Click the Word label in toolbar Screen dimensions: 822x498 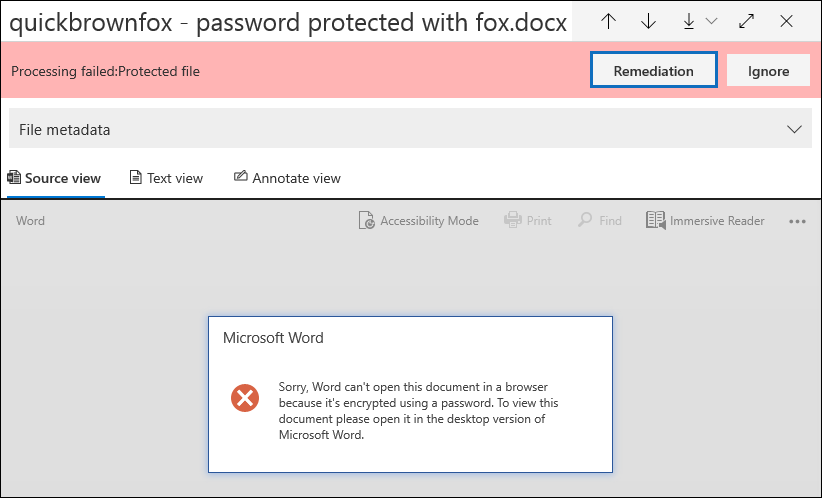pyautogui.click(x=30, y=221)
